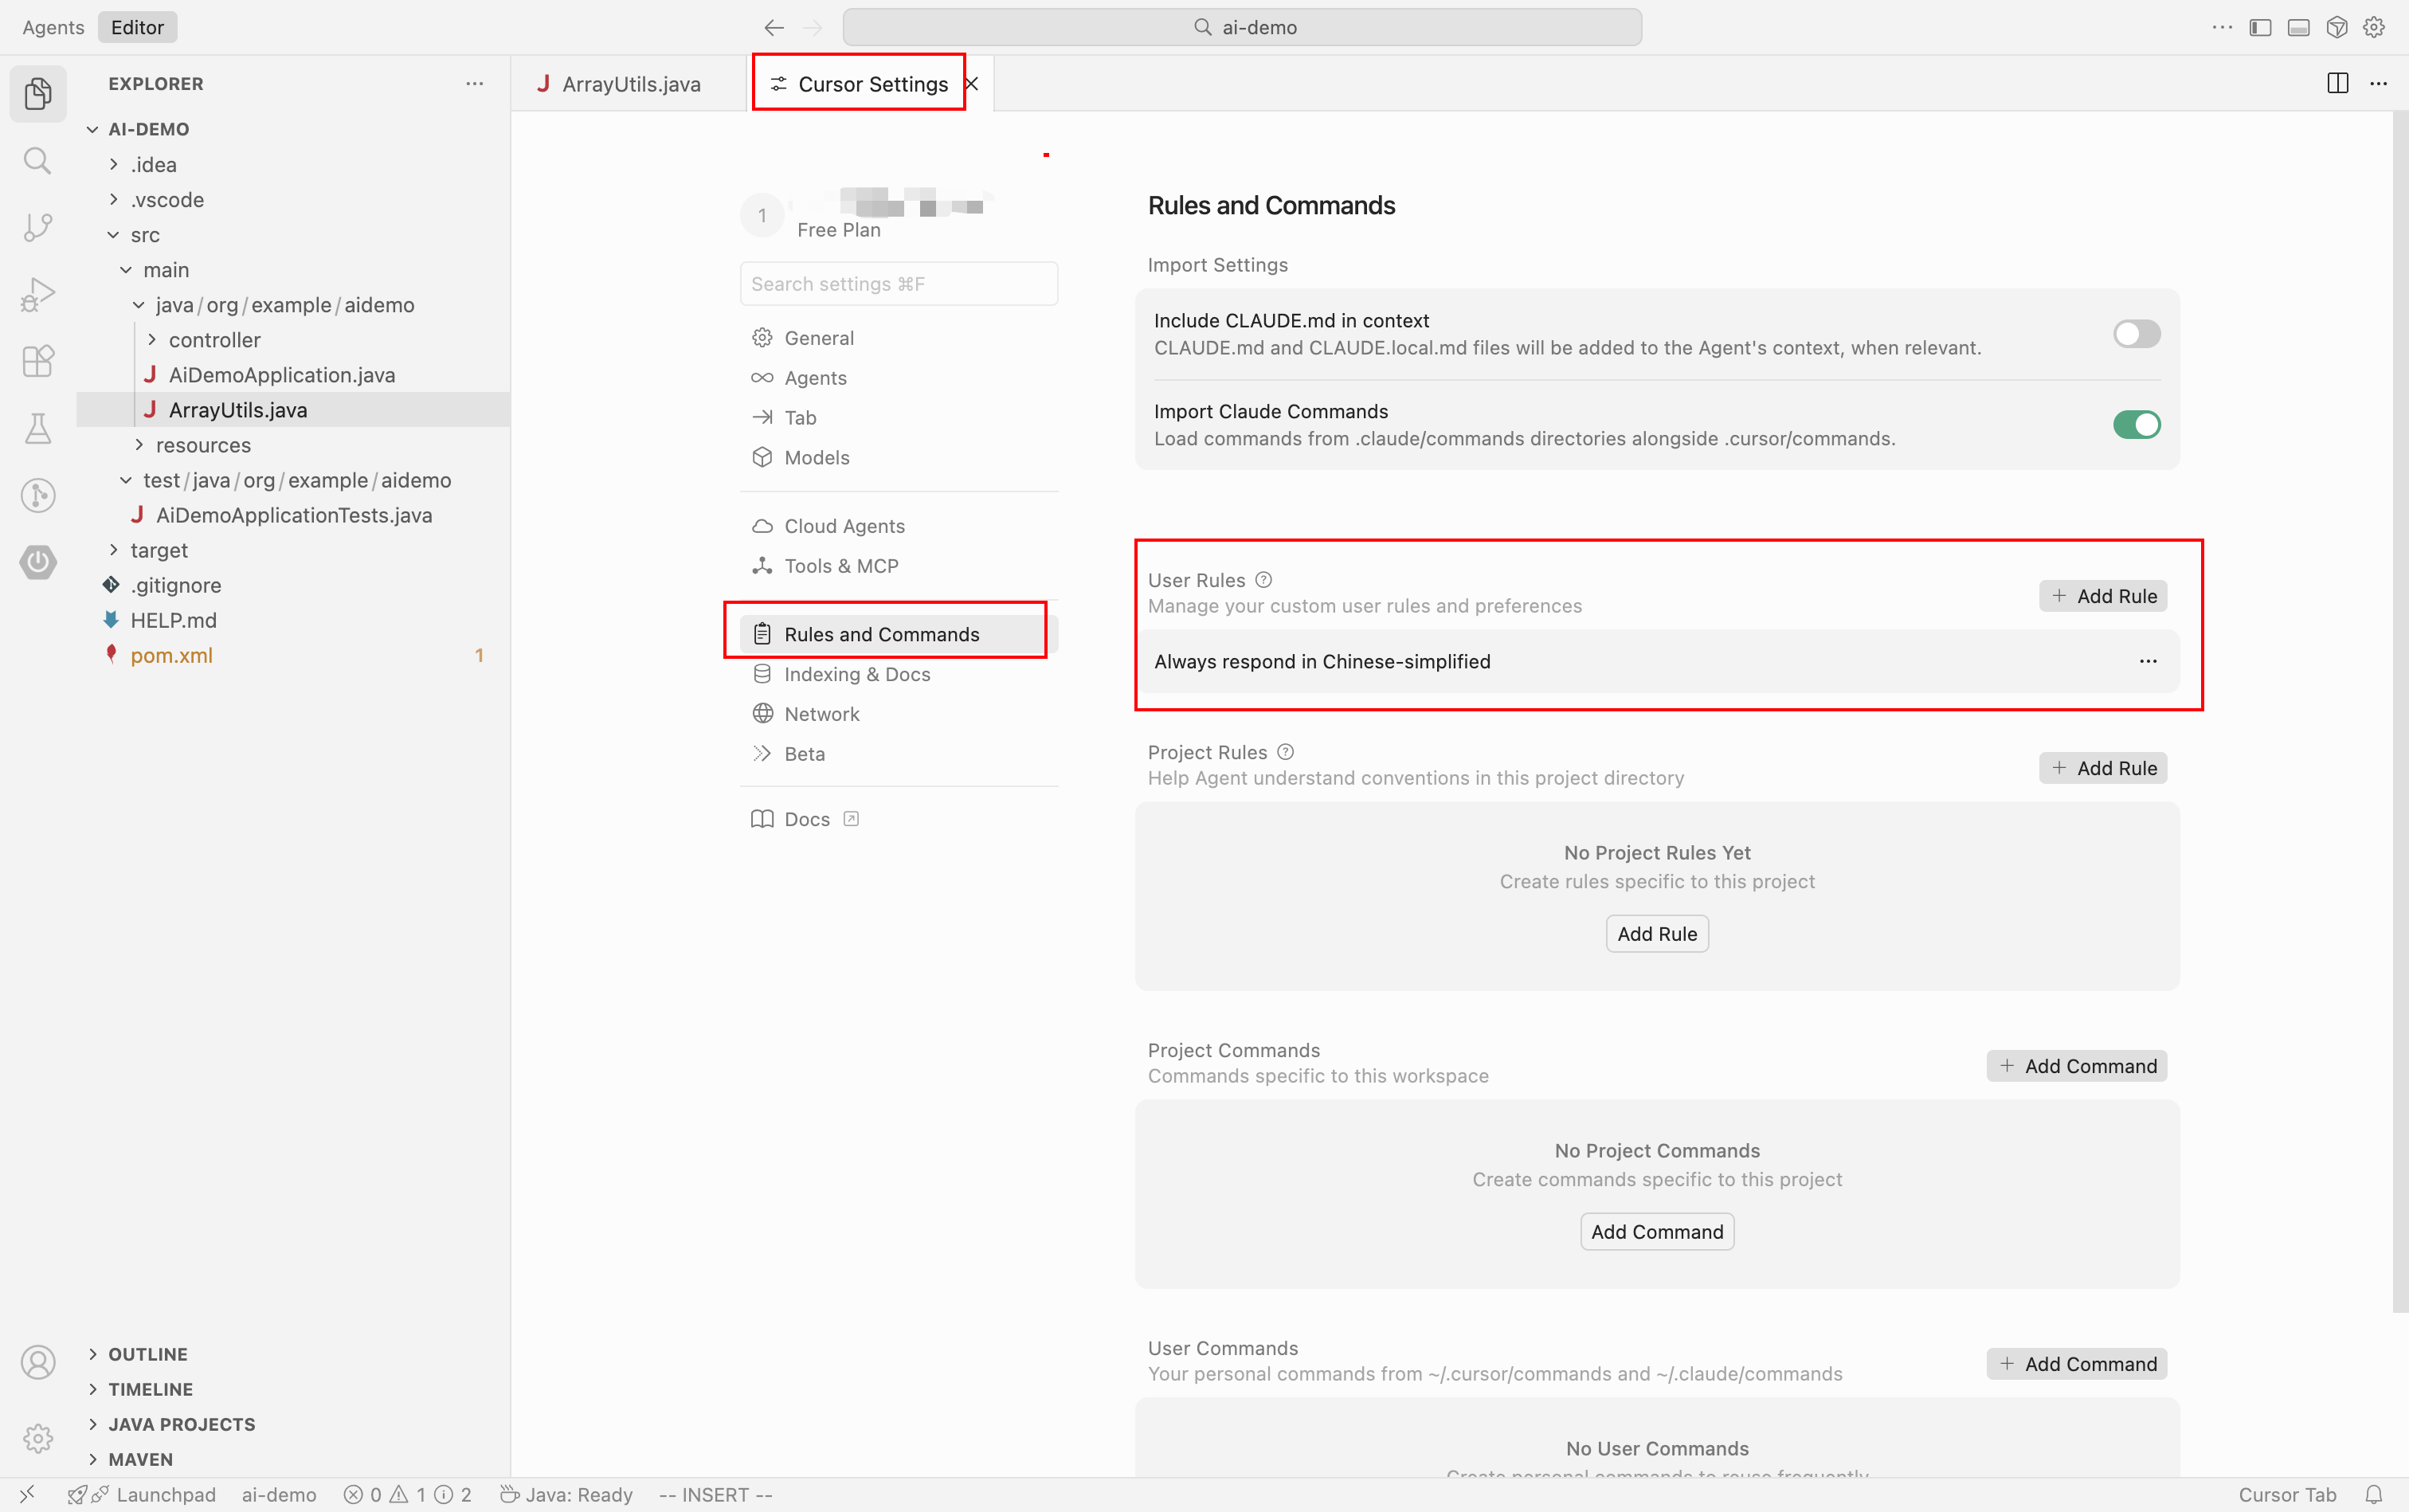
Task: Click the Search settings input field
Action: tap(898, 284)
